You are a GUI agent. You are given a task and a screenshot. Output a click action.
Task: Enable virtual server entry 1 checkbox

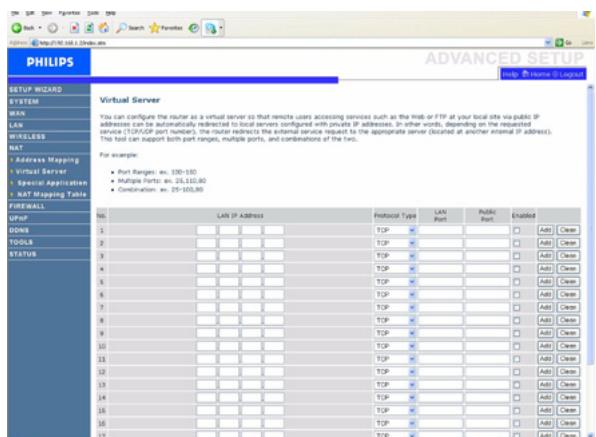[x=517, y=230]
